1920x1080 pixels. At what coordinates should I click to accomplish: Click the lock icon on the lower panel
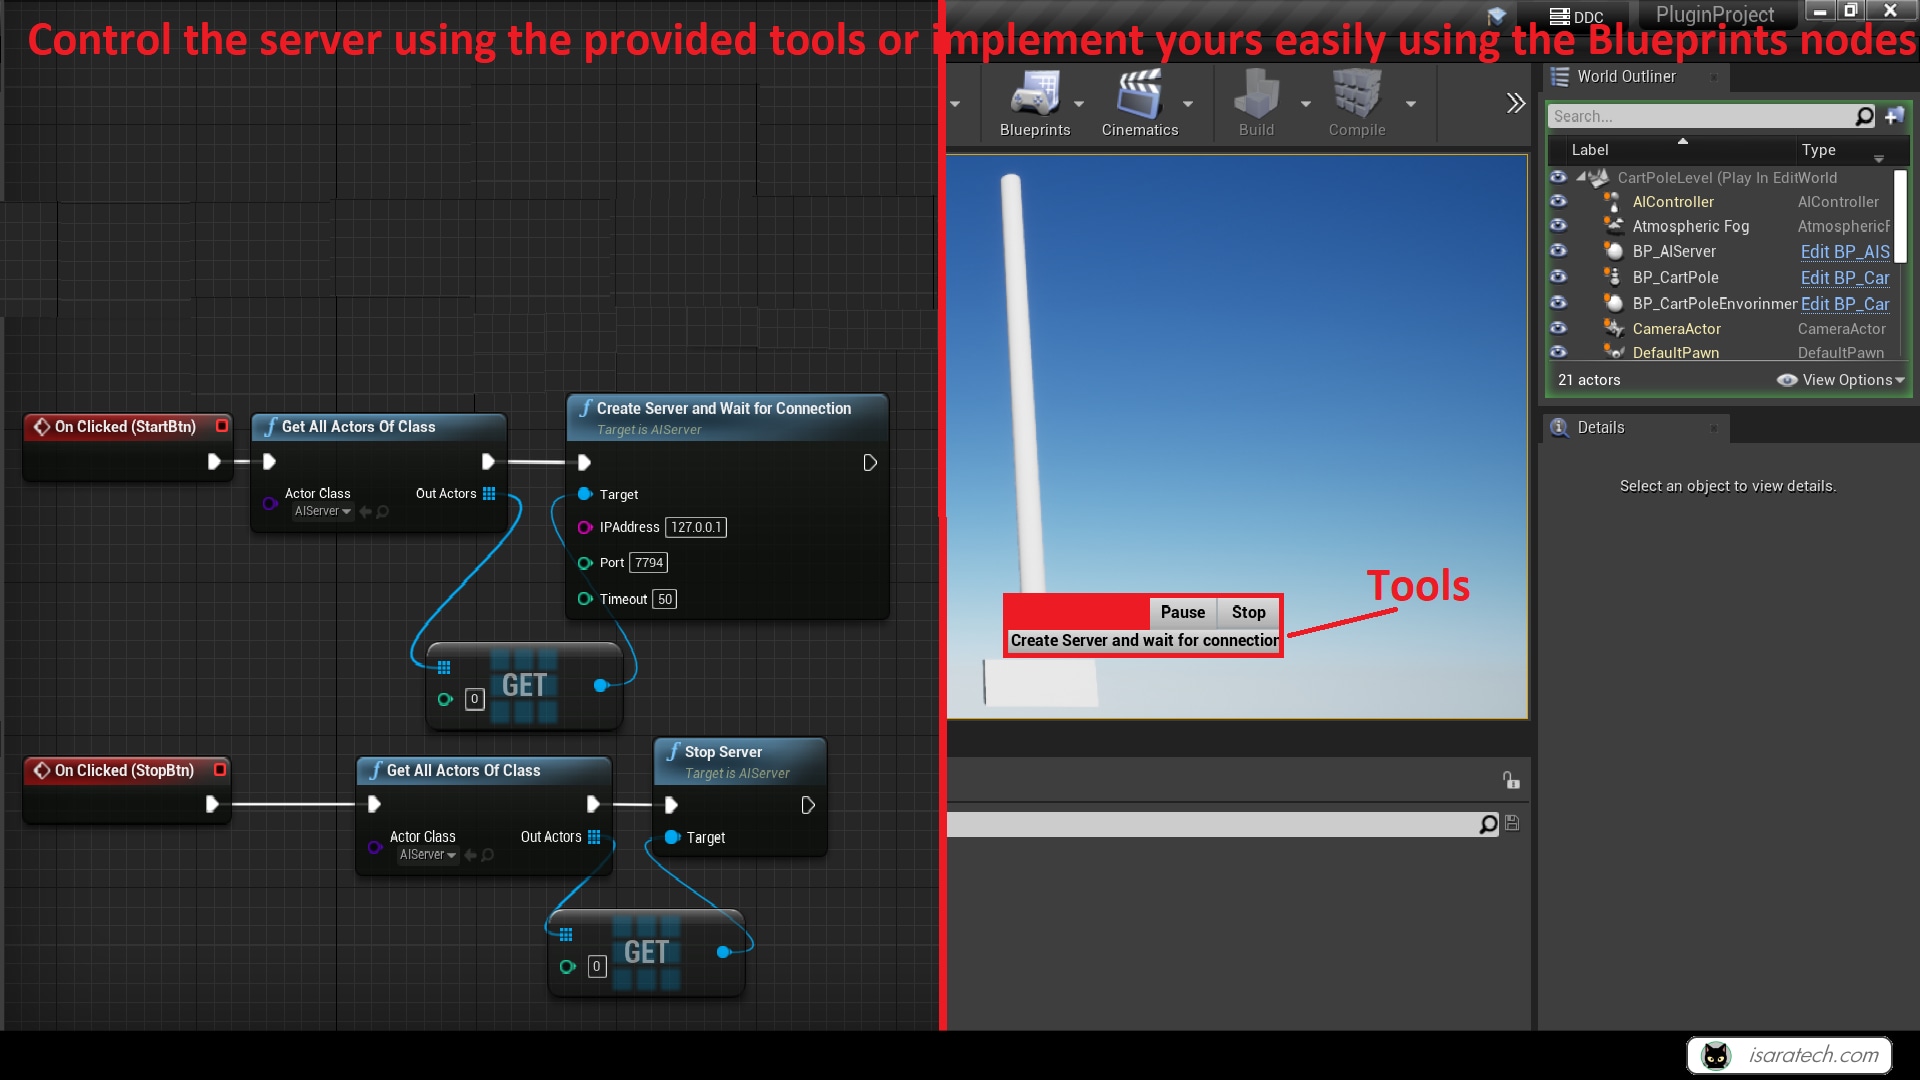[1510, 779]
